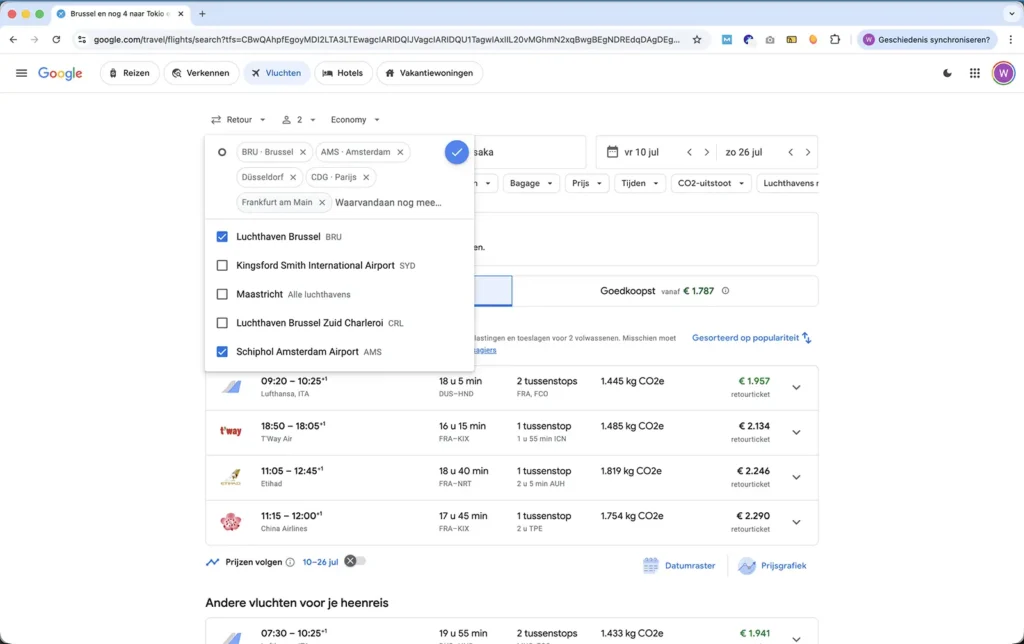Confirm airports with the blue checkmark button

click(456, 152)
